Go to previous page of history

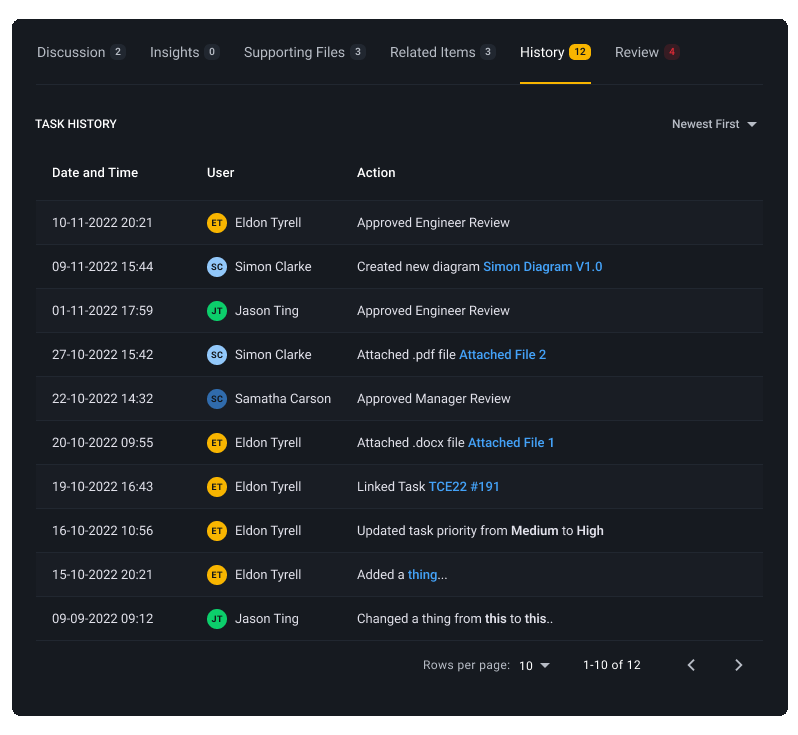pyautogui.click(x=691, y=665)
